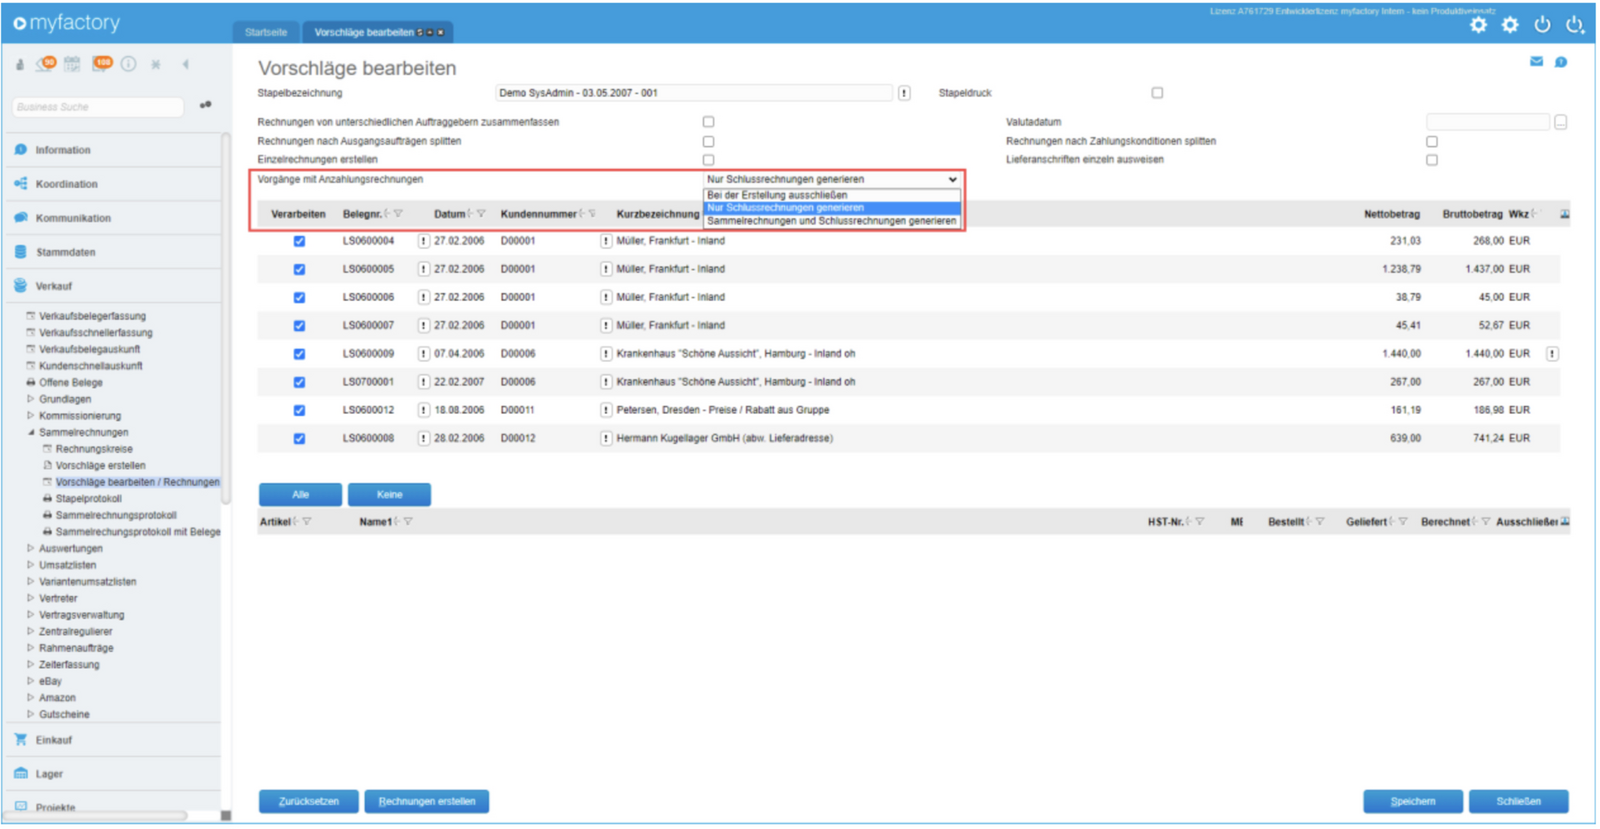1600x829 pixels.
Task: Click the filter icon on Kundennummer column
Action: click(x=592, y=214)
